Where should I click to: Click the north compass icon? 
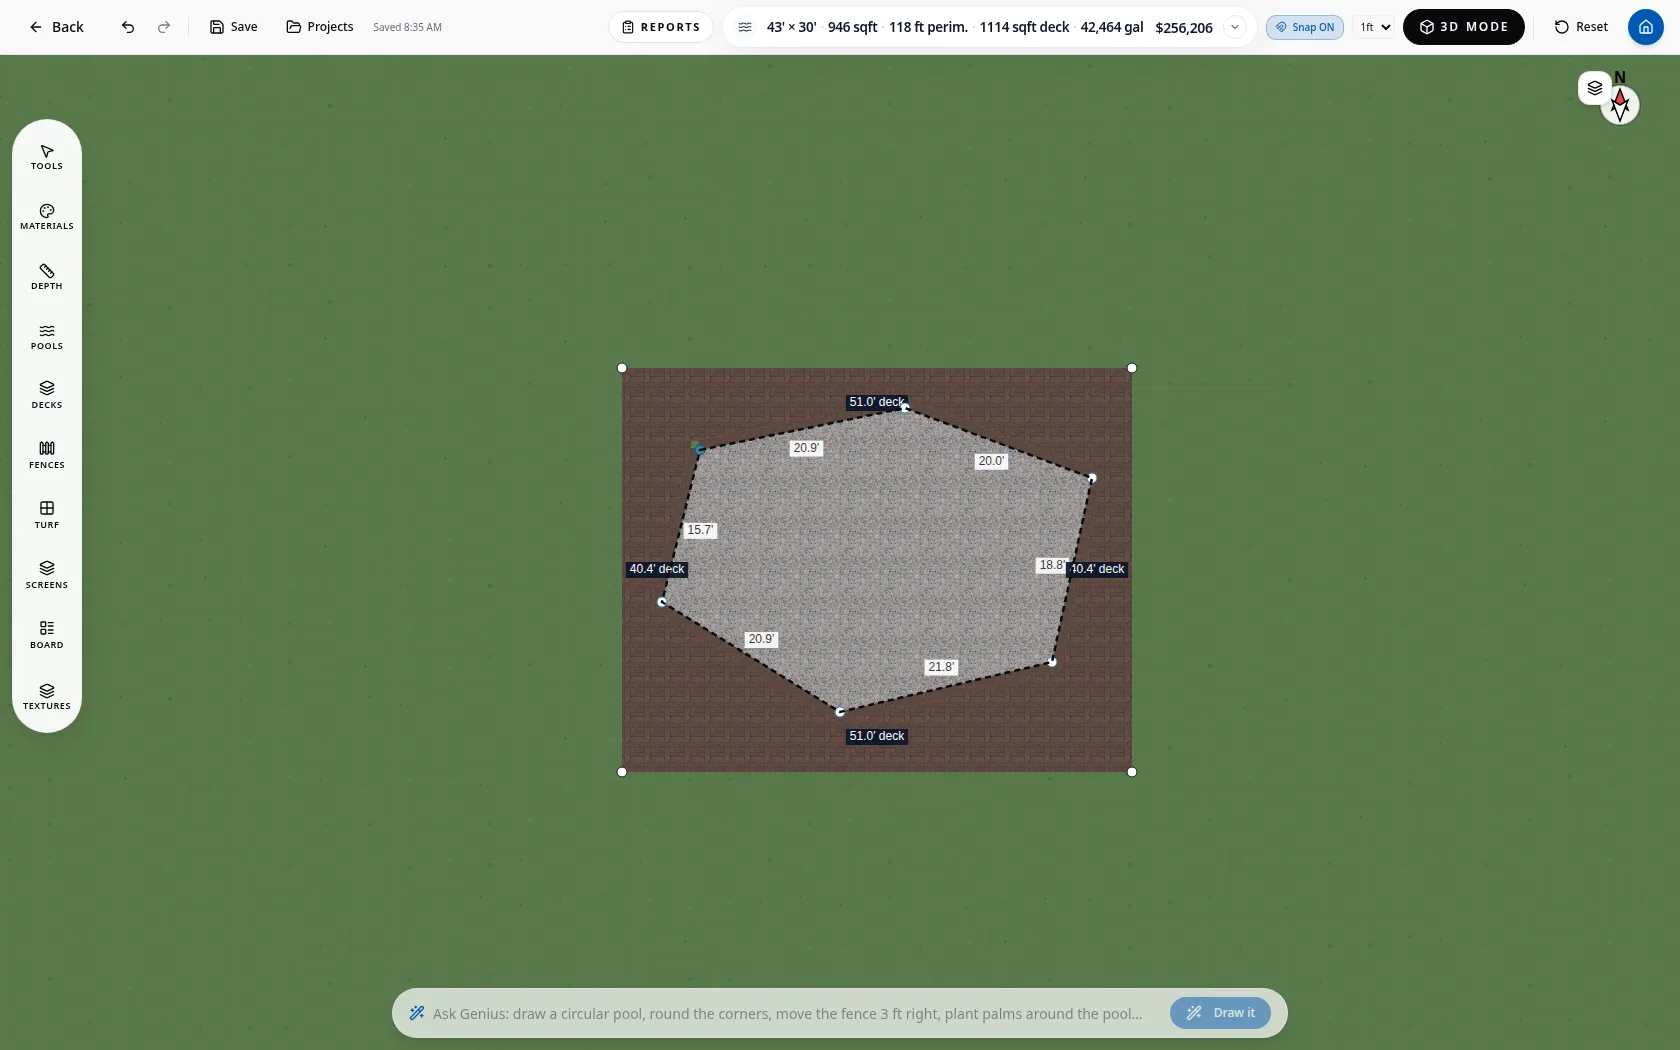(x=1620, y=103)
